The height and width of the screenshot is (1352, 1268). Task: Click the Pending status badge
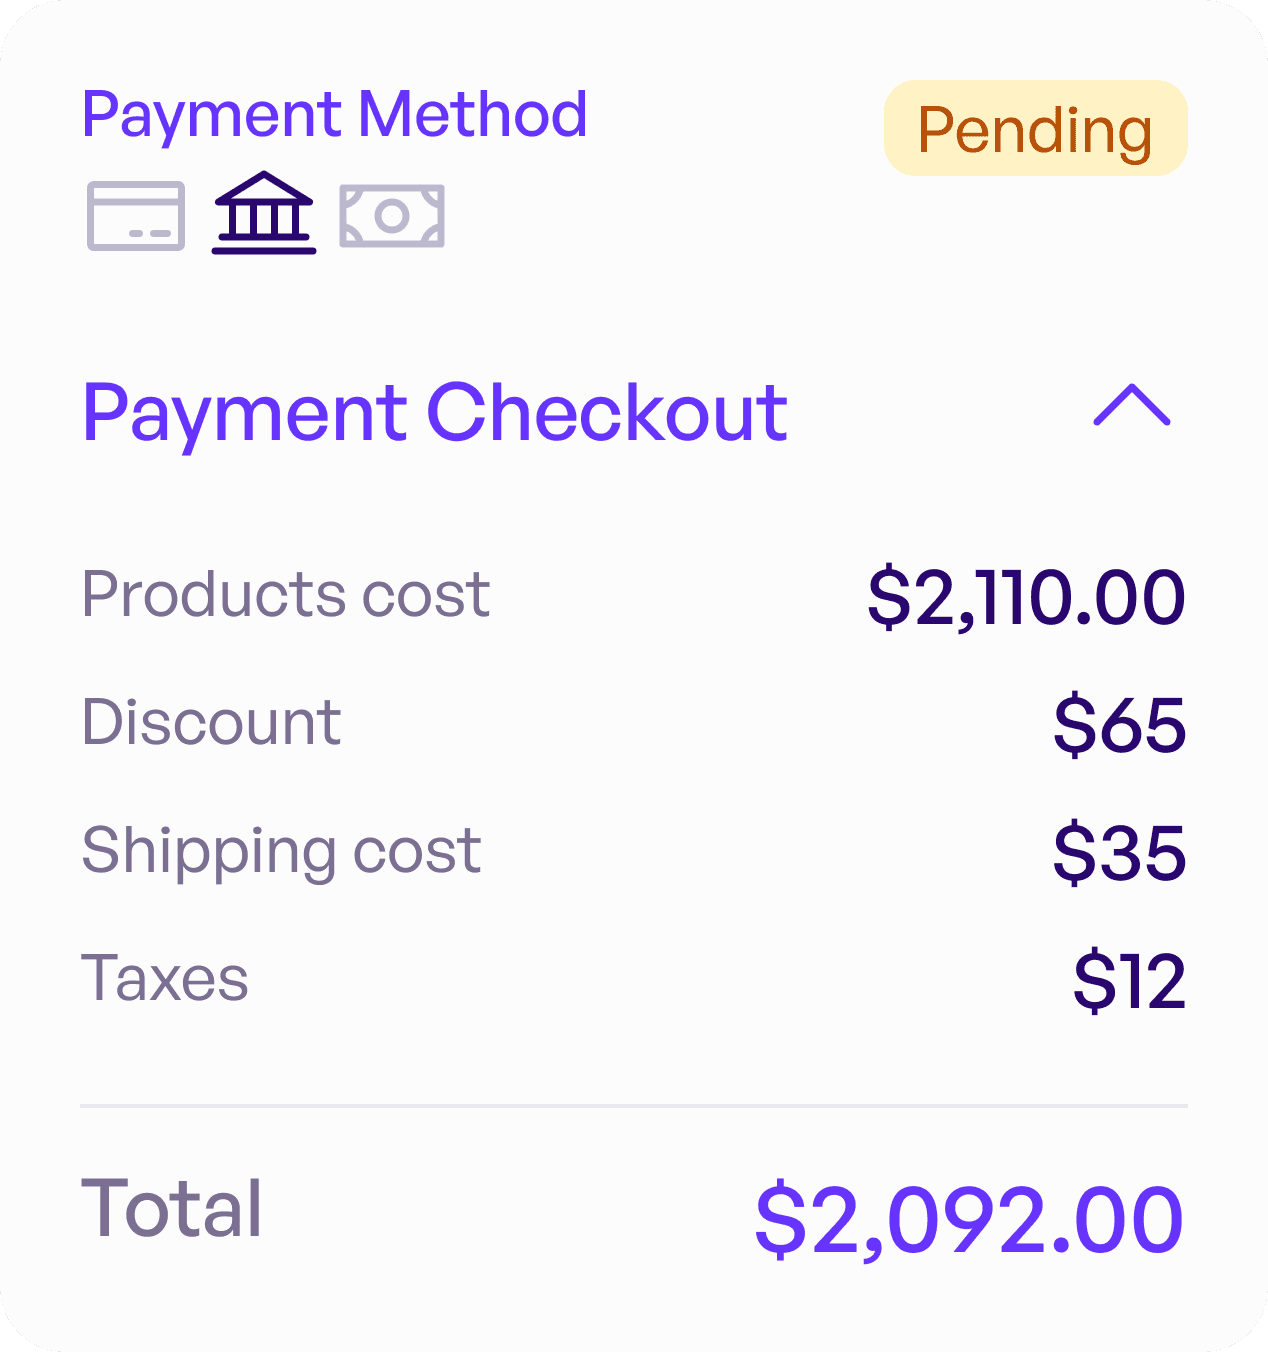tap(1036, 128)
